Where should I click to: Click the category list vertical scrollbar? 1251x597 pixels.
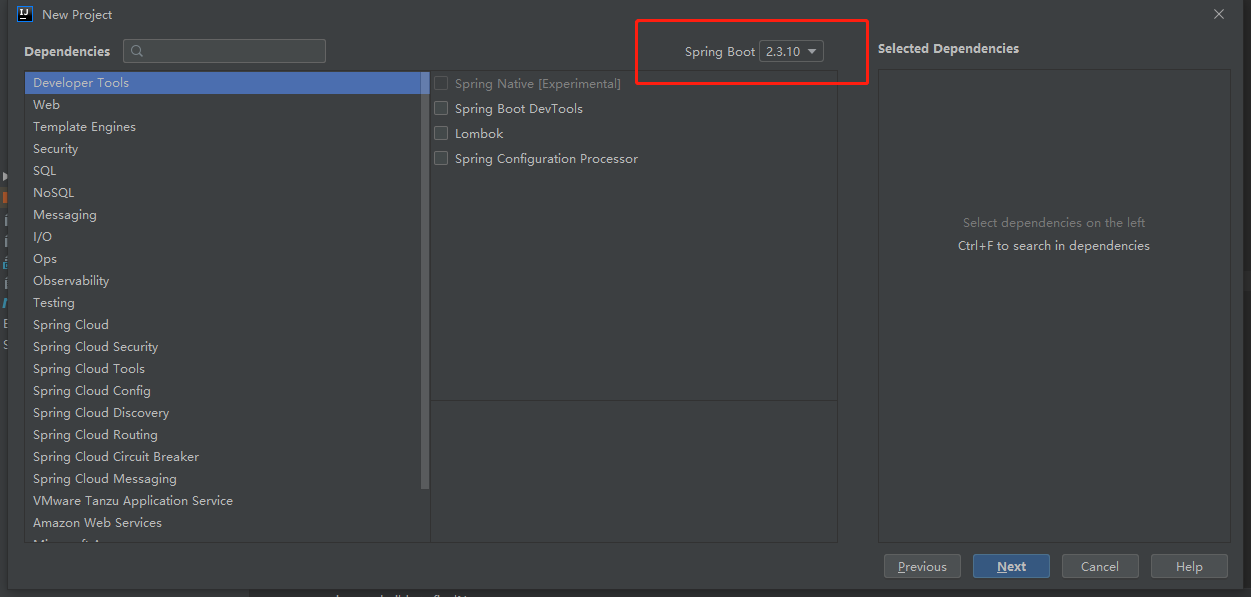click(x=425, y=280)
